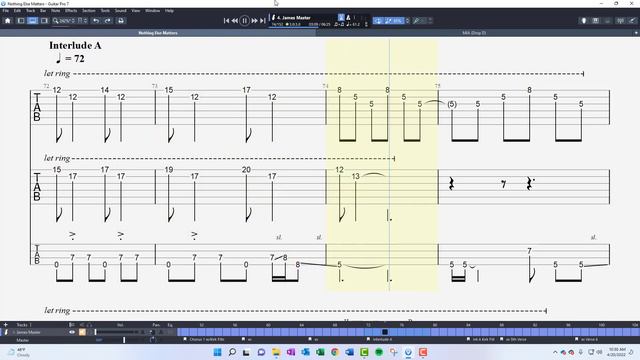Image resolution: width=640 pixels, height=360 pixels.
Task: Jump to the Interlude A section marker
Action: [x=380, y=340]
